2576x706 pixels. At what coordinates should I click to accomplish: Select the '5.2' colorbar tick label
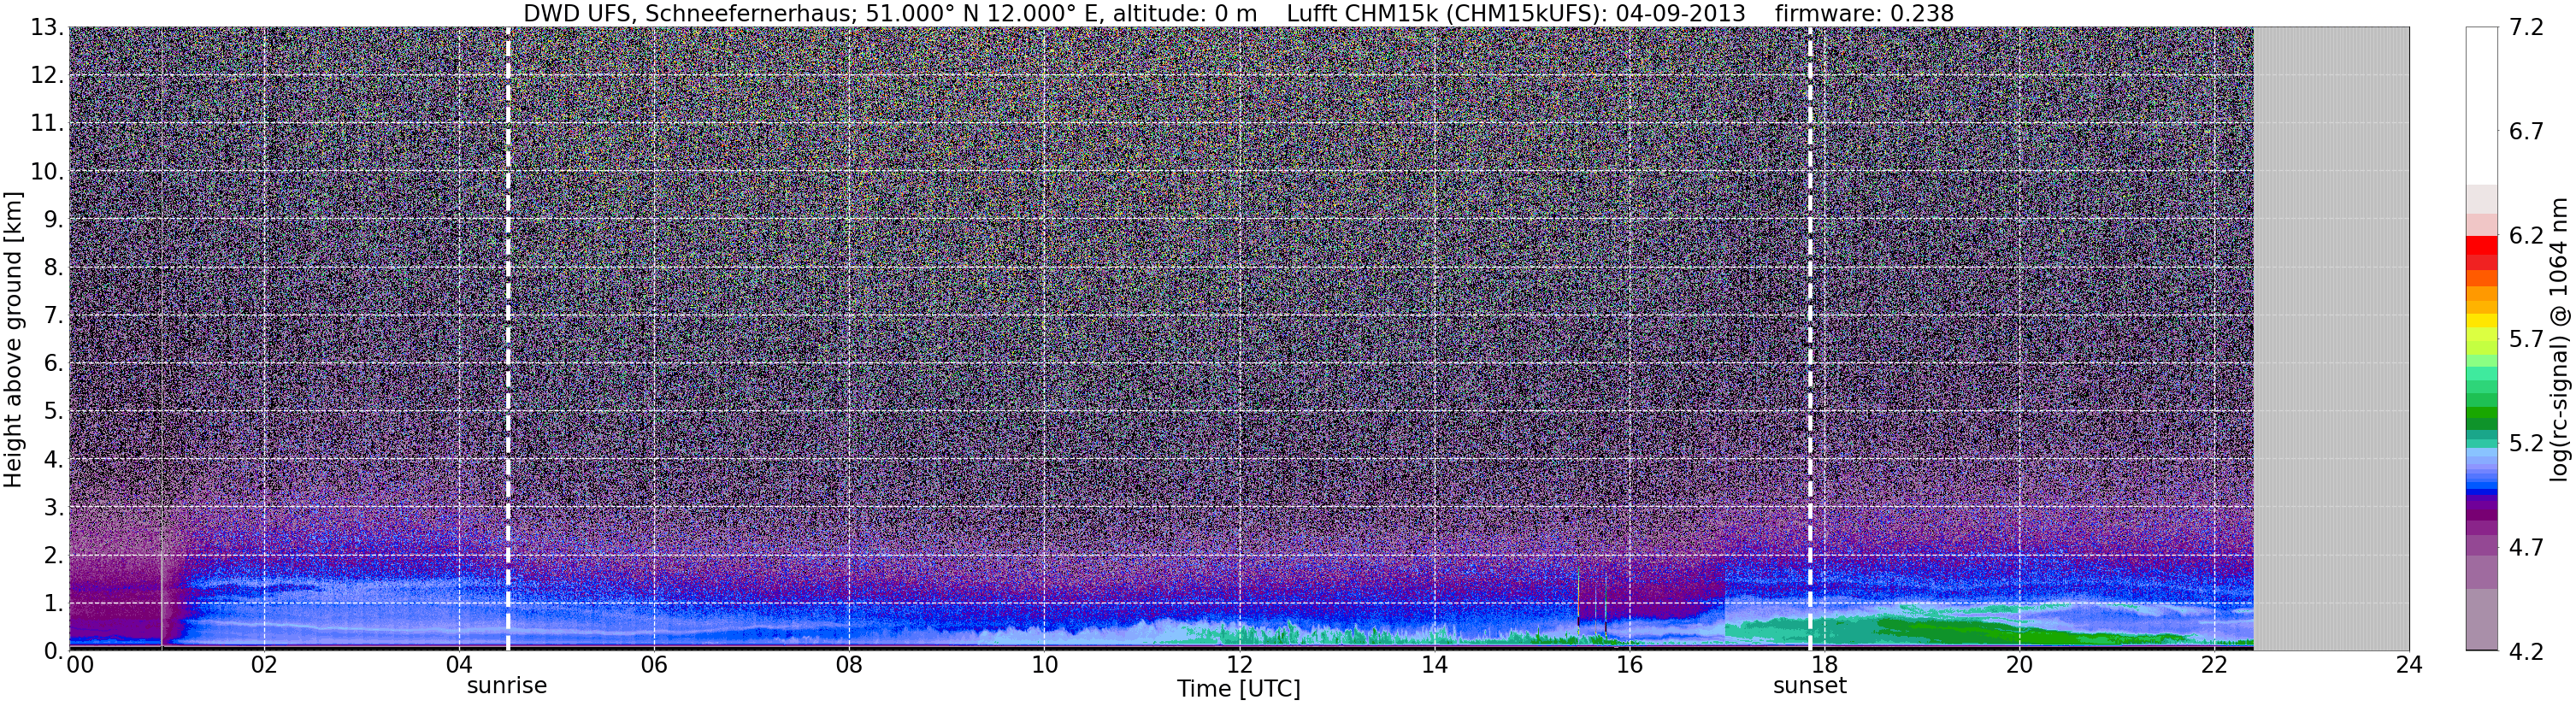(2526, 443)
